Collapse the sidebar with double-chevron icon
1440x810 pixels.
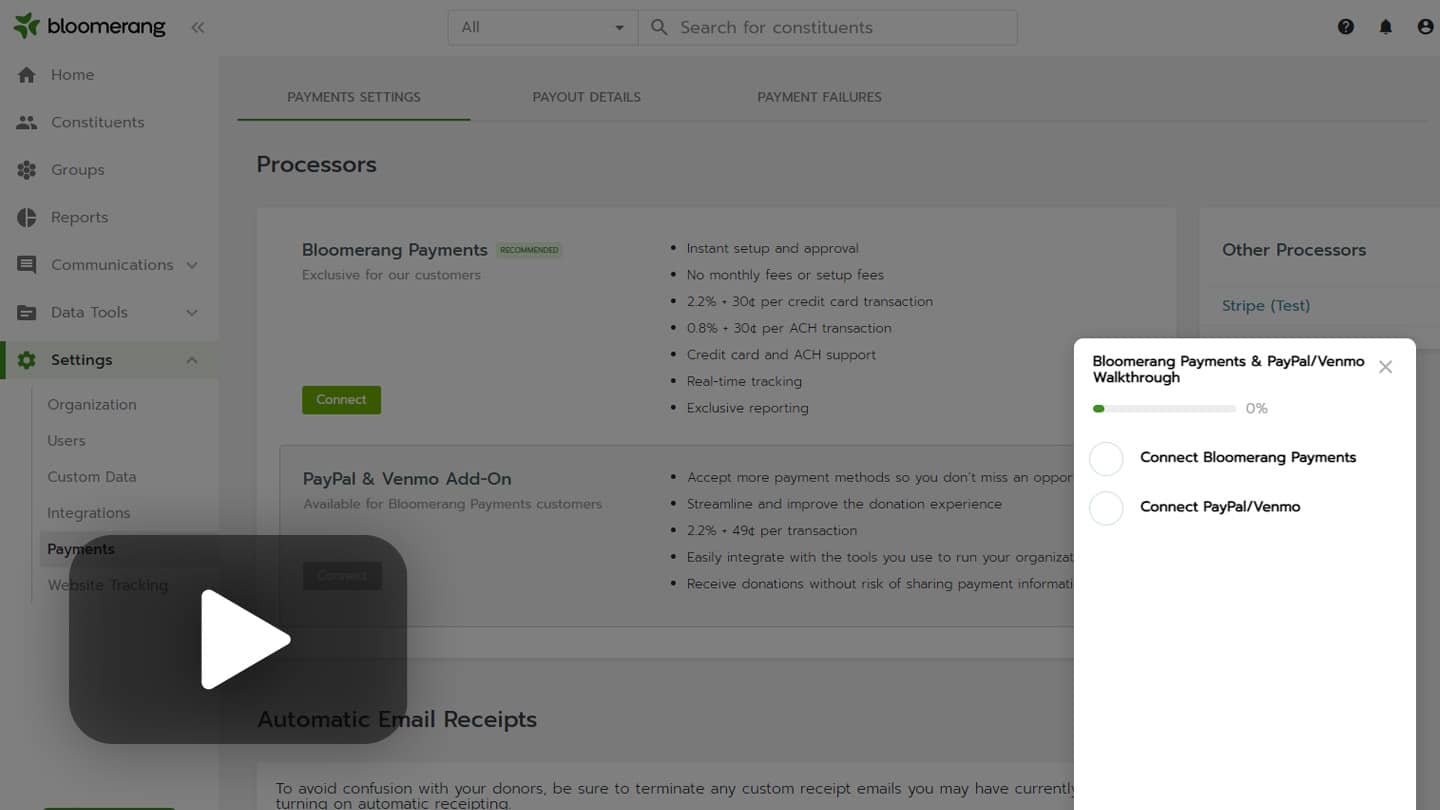tap(198, 28)
